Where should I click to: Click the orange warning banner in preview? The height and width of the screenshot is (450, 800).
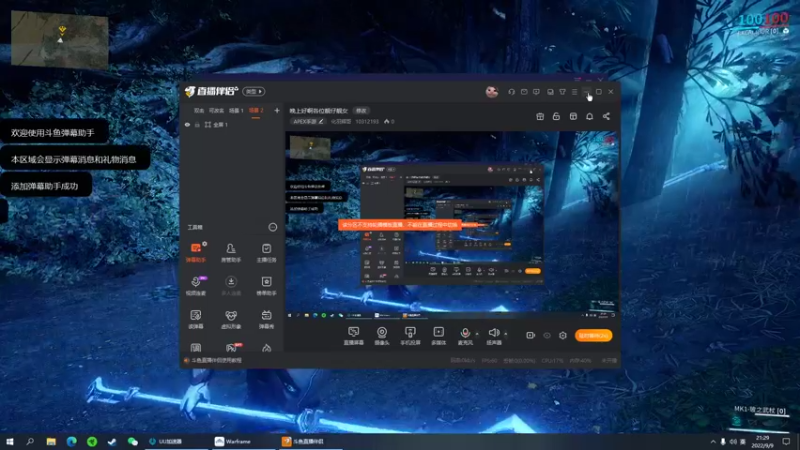tap(400, 224)
